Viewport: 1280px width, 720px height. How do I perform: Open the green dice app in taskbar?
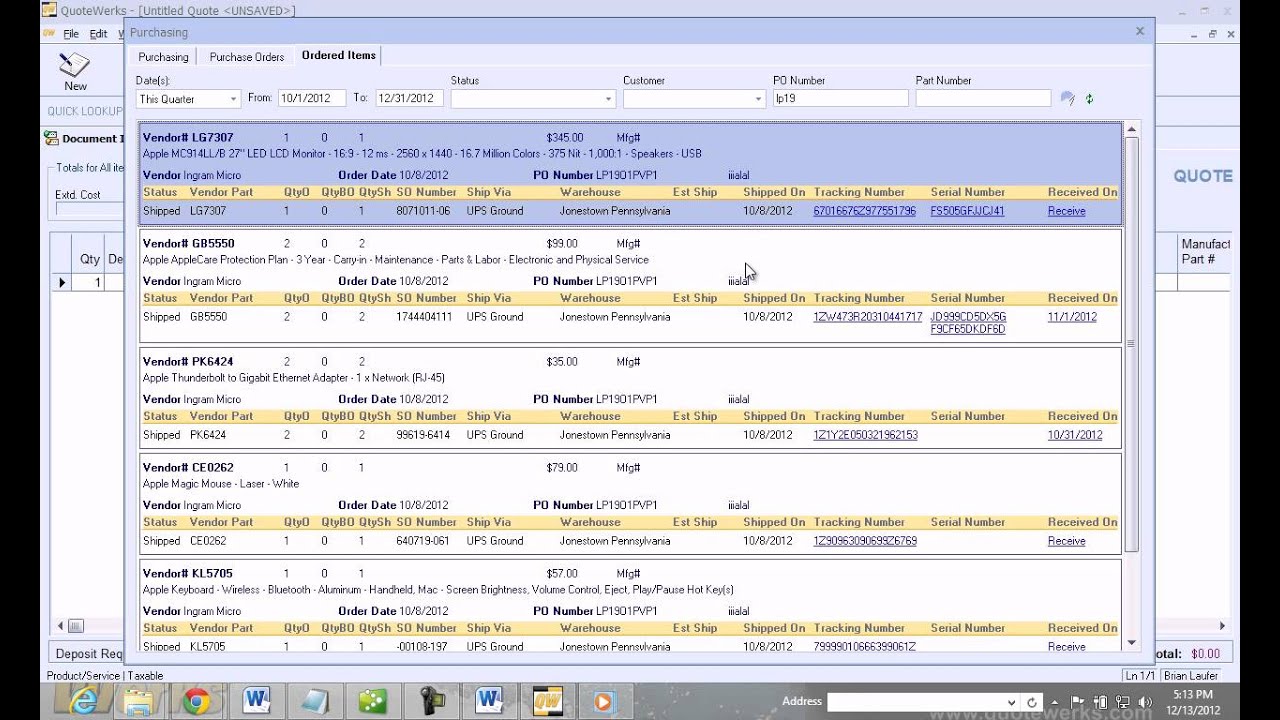point(373,701)
